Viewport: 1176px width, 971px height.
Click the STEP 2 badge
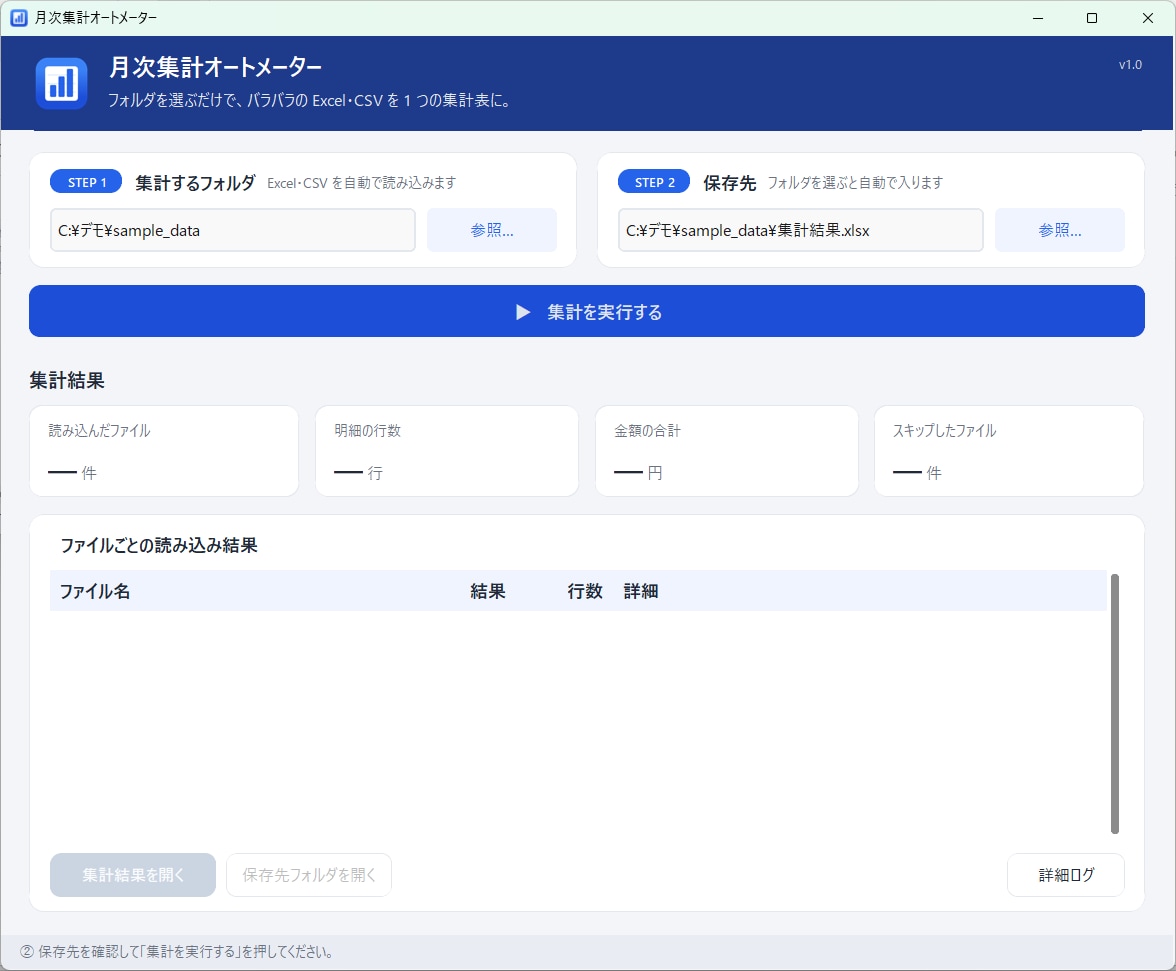pyautogui.click(x=654, y=182)
